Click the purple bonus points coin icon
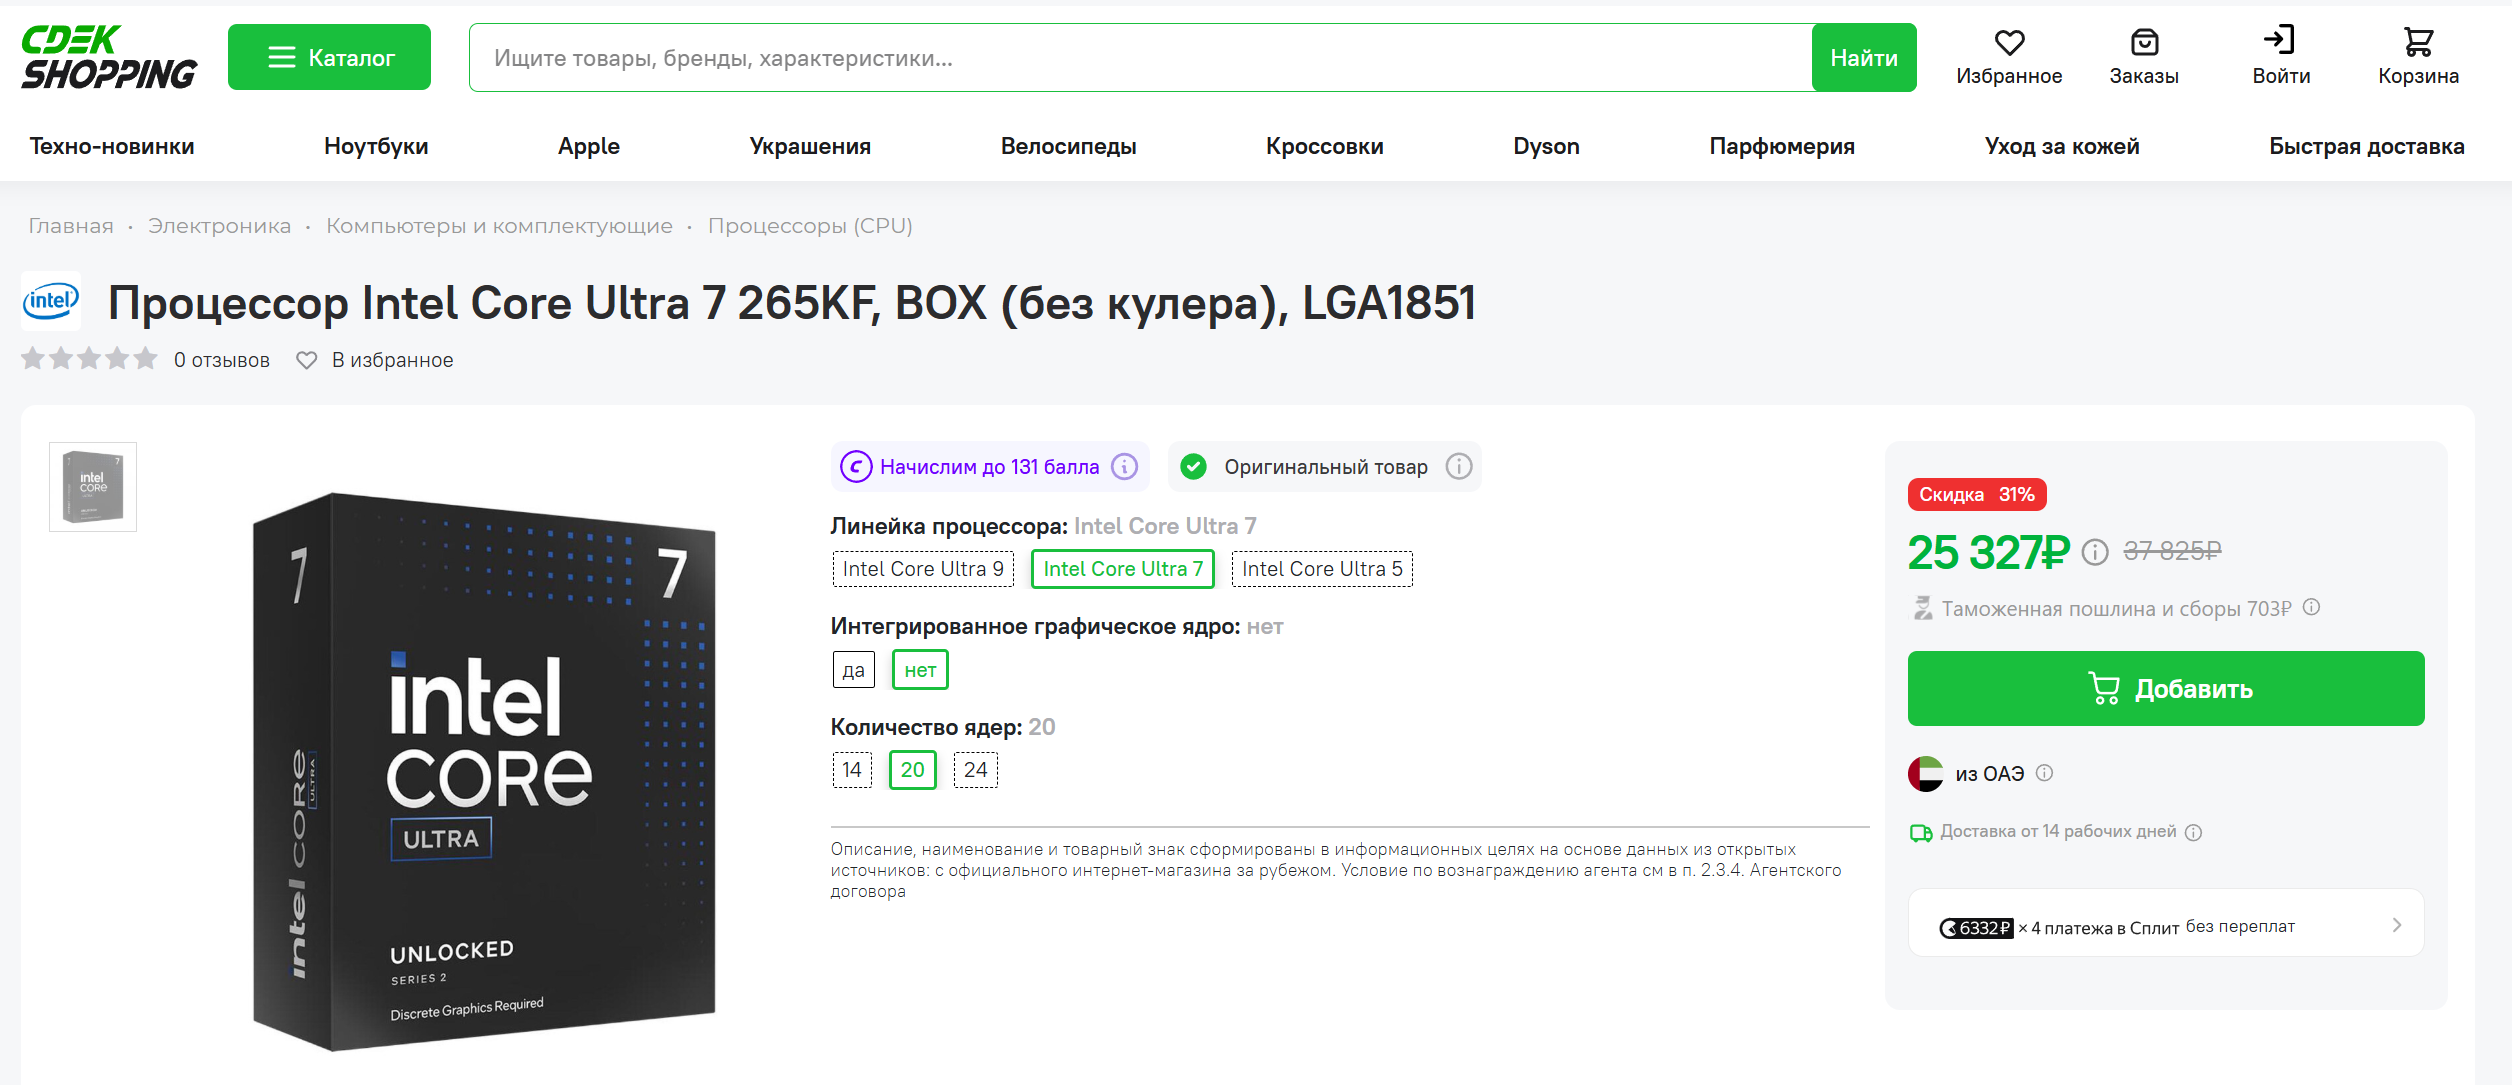The width and height of the screenshot is (2512, 1085). pyautogui.click(x=856, y=467)
